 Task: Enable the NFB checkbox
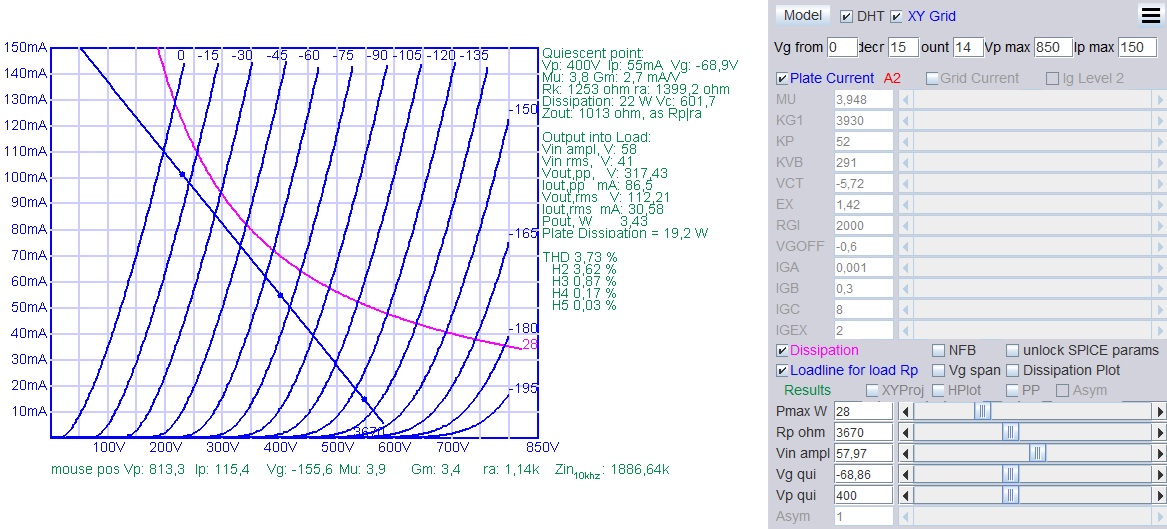tap(938, 351)
